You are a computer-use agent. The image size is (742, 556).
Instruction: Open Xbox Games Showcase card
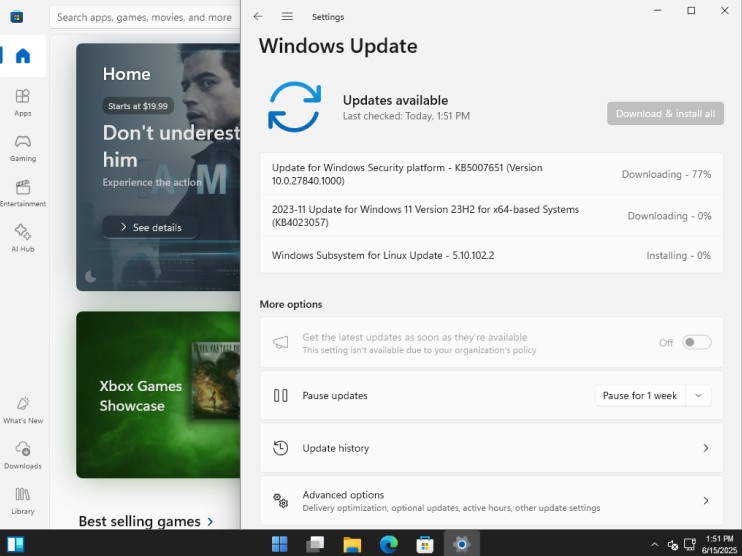coord(158,395)
